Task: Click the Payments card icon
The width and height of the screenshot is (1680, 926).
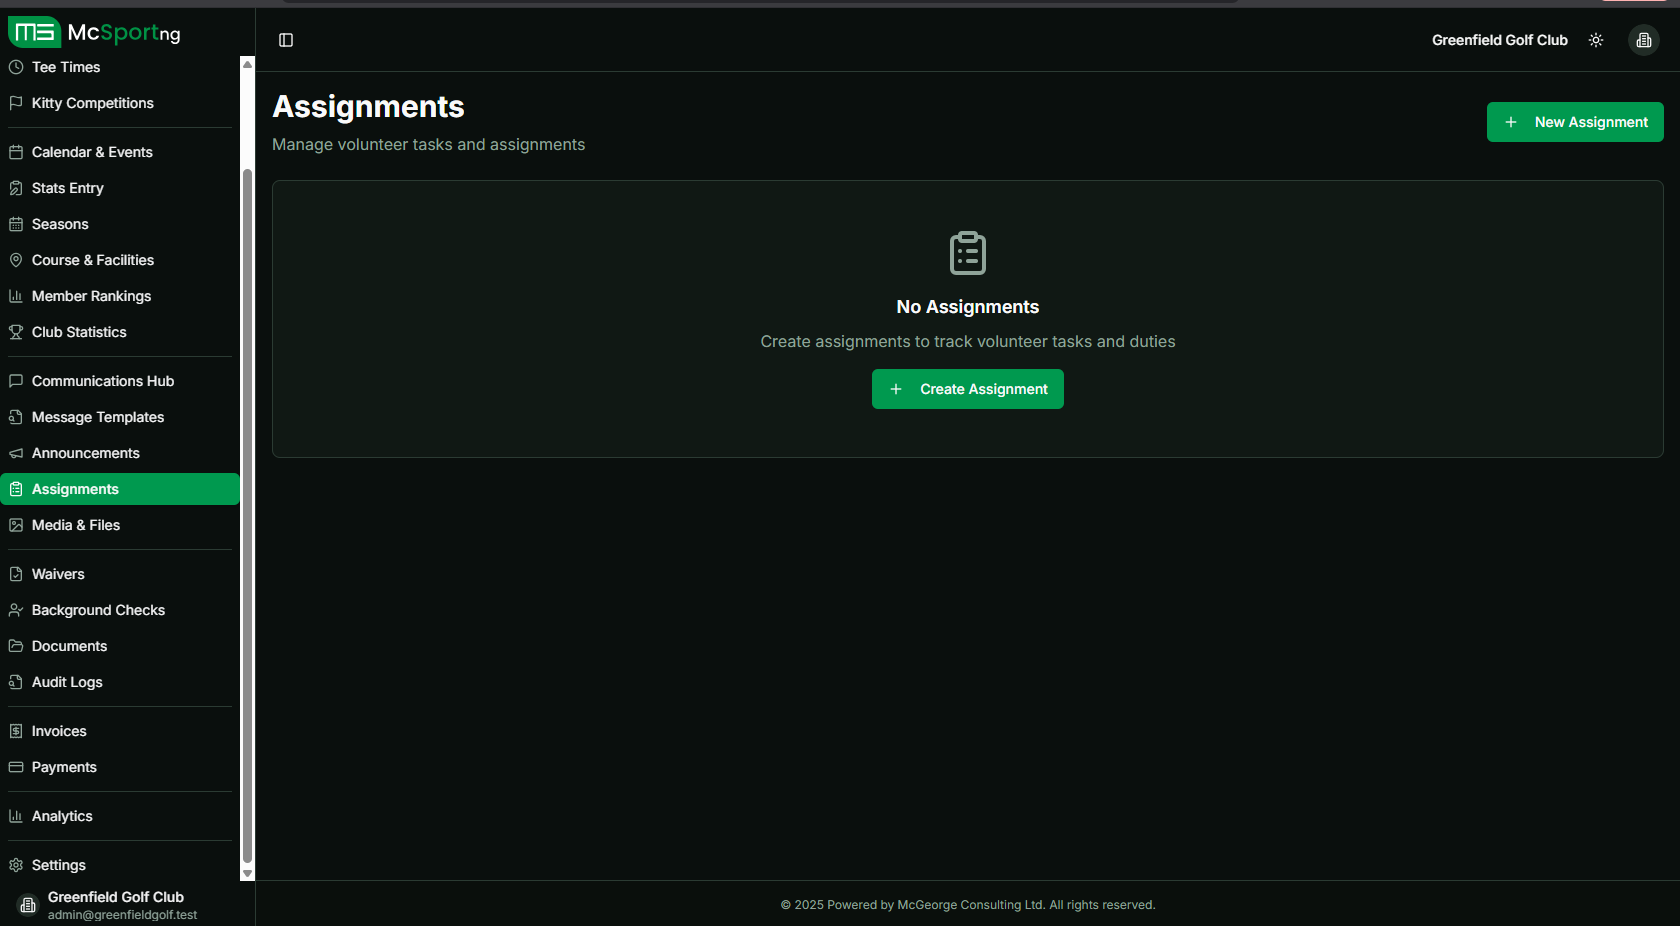Action: coord(16,767)
